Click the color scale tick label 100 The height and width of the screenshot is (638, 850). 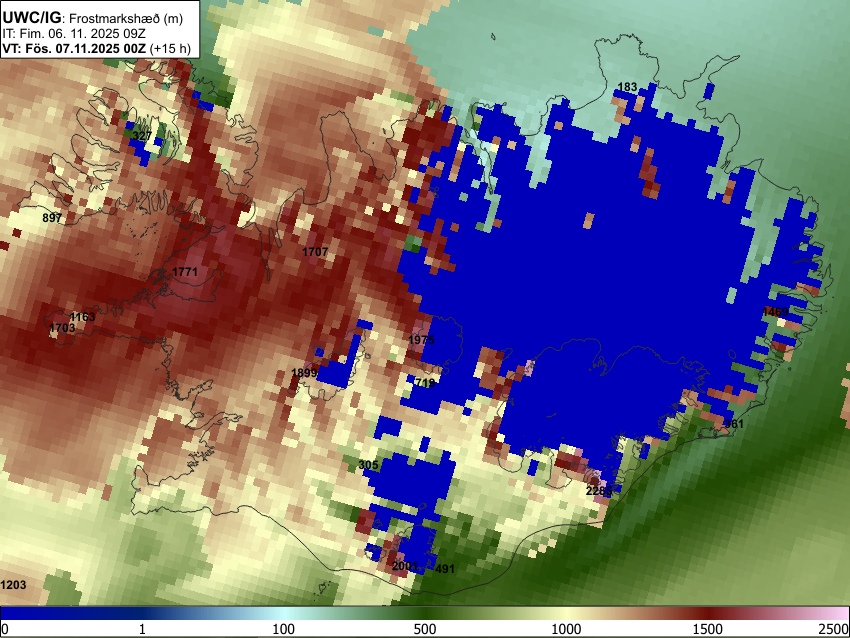click(284, 629)
